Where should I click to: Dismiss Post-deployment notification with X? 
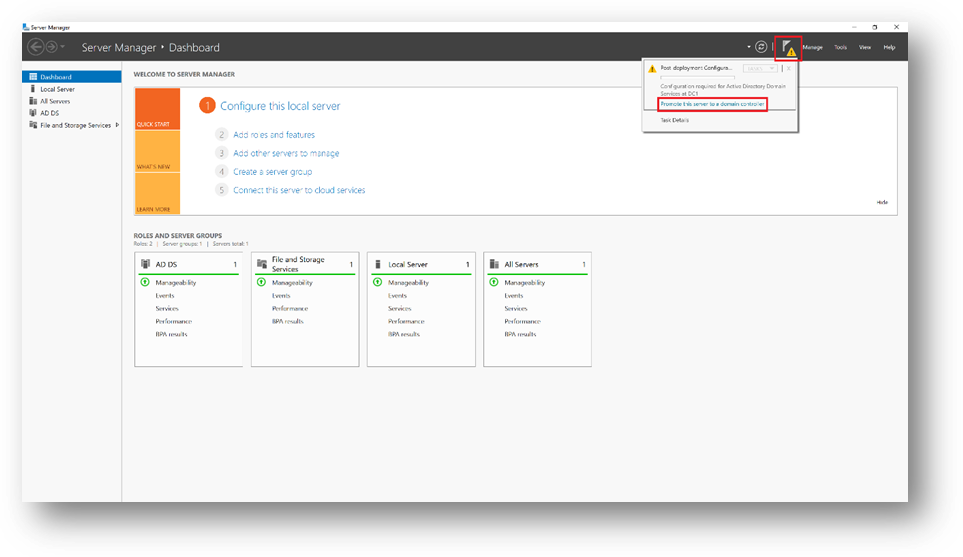[x=789, y=68]
